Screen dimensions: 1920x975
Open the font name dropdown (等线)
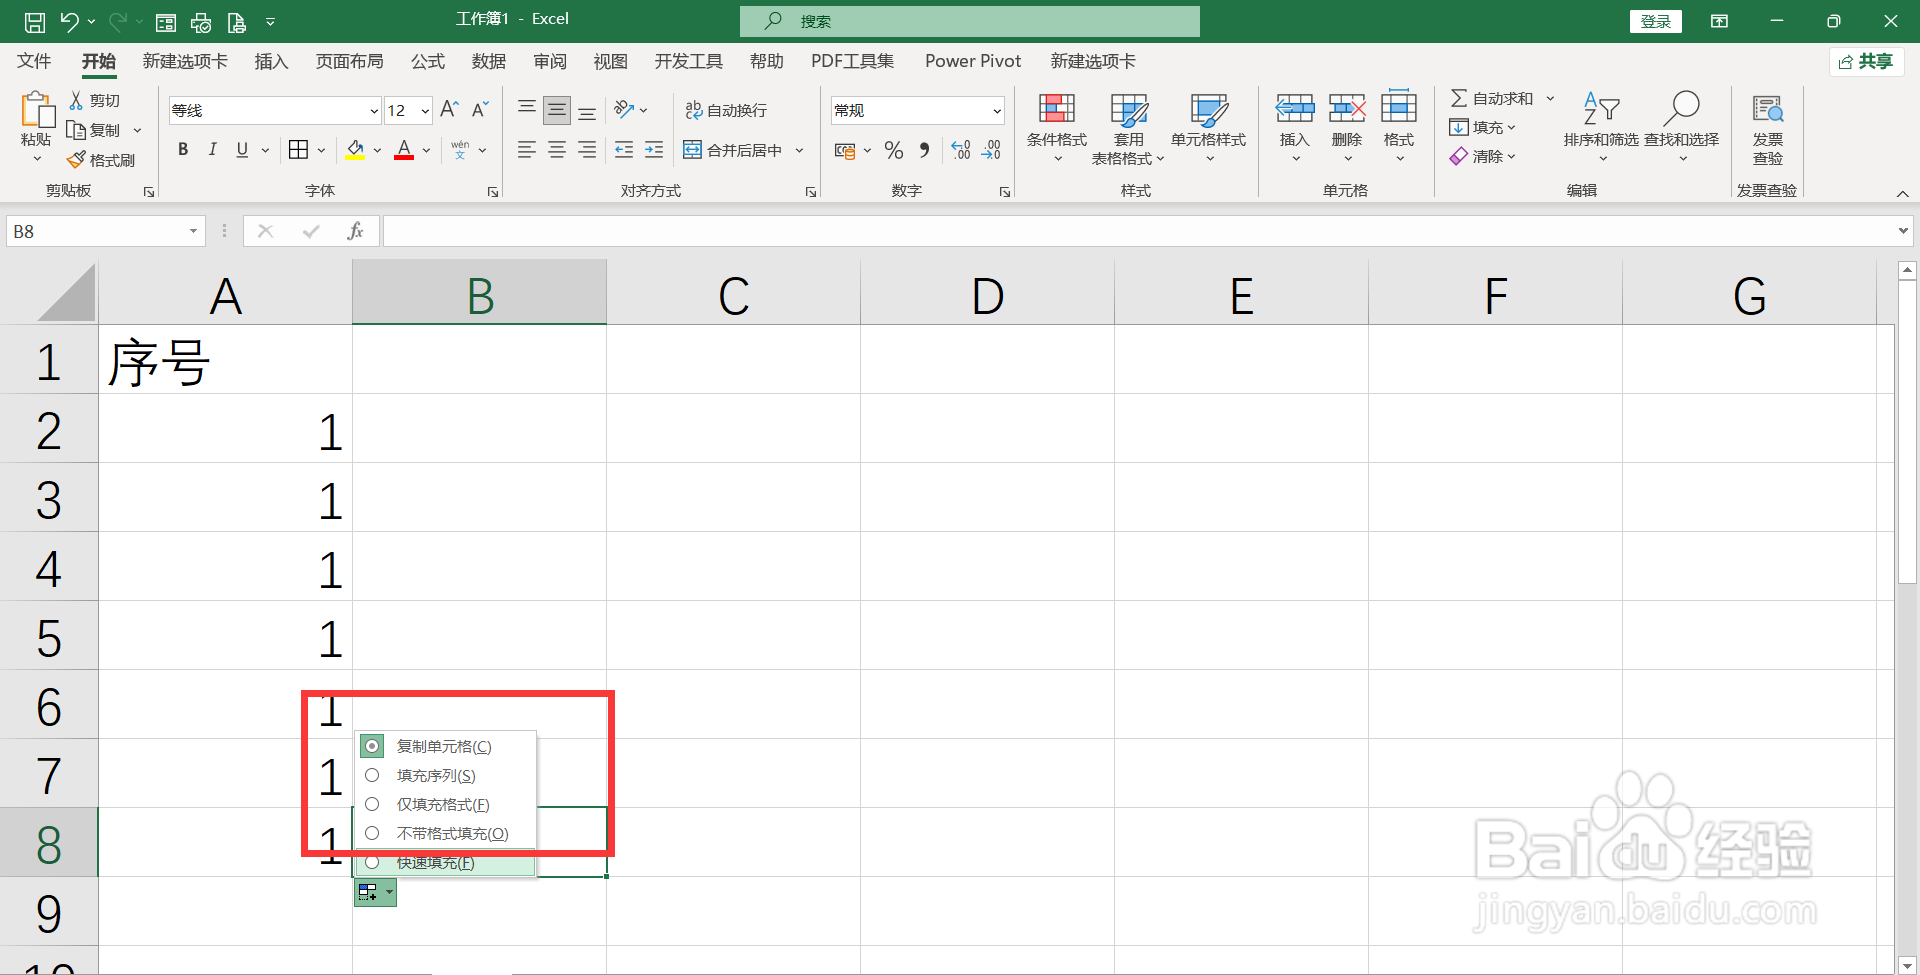pos(373,111)
